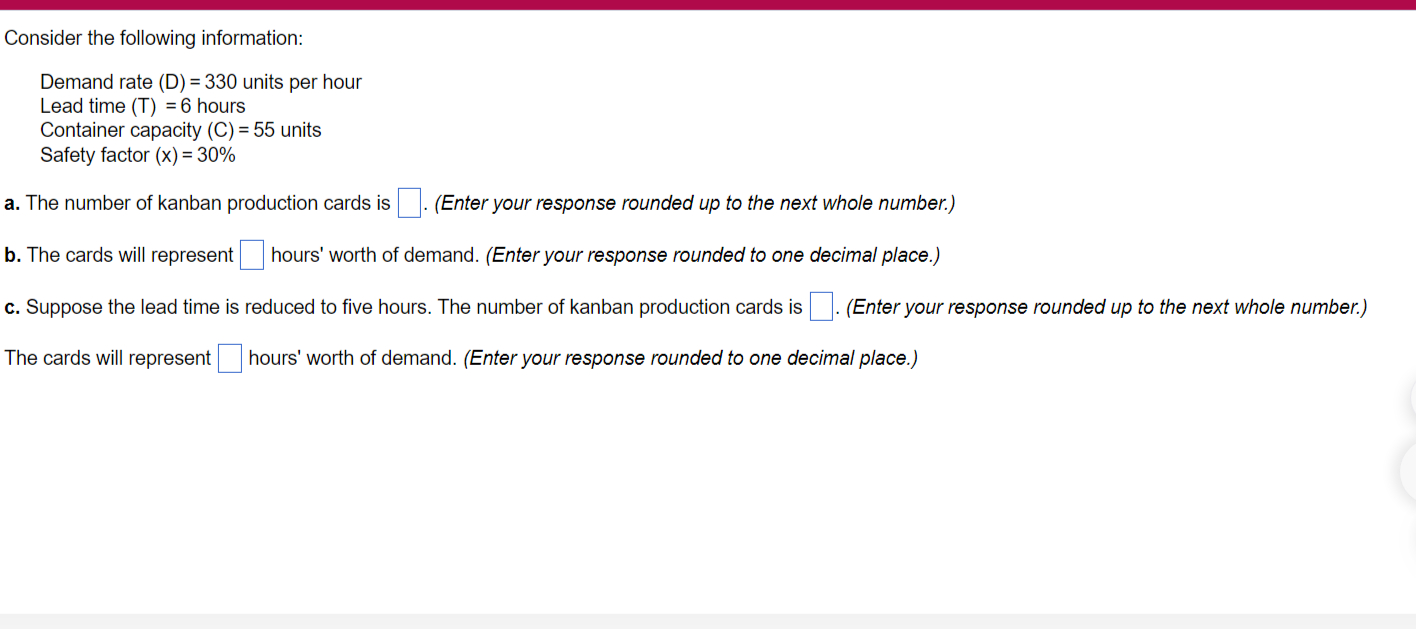1416x629 pixels.
Task: Click the kanban cards answer box in part c
Action: [x=821, y=307]
